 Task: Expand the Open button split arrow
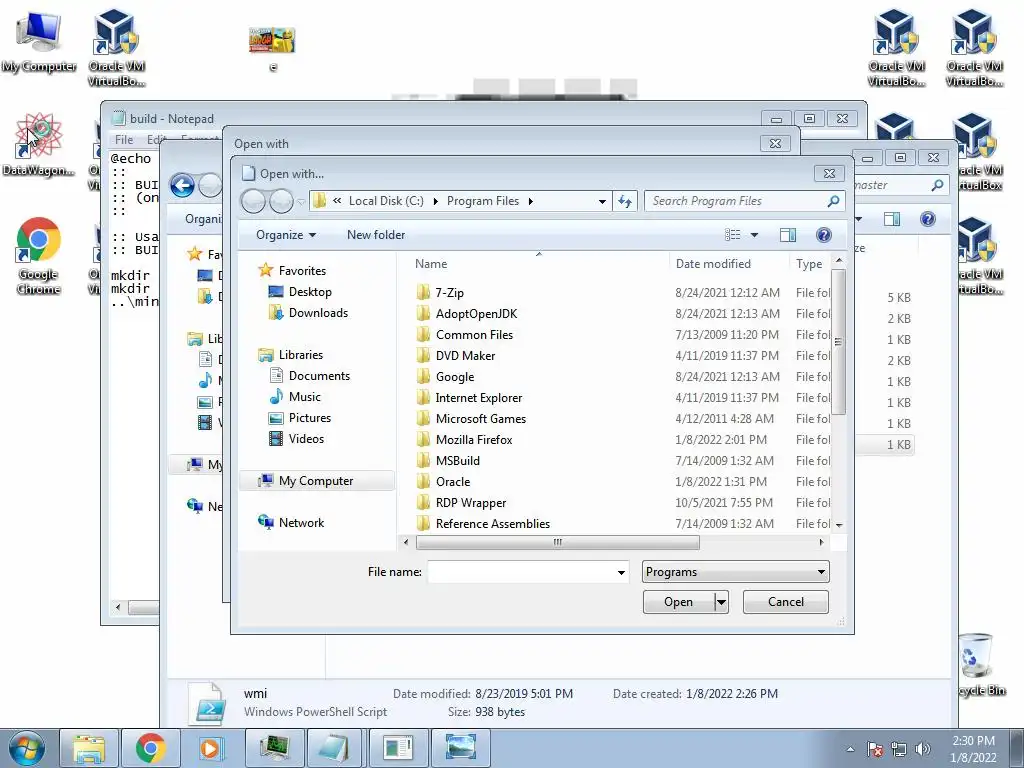(722, 602)
